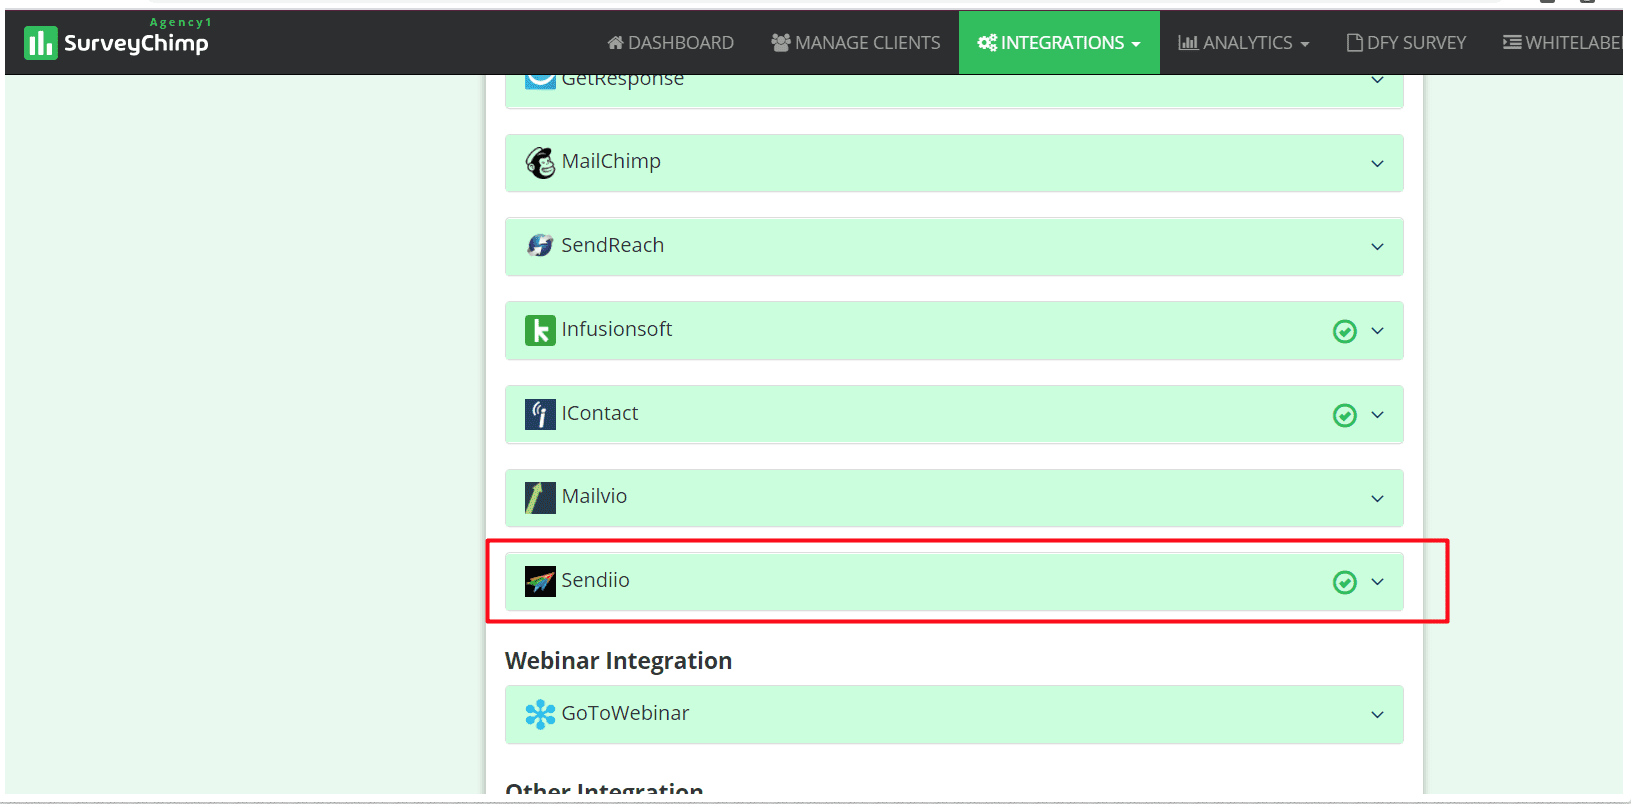This screenshot has width=1631, height=804.
Task: Open the Analytics menu
Action: (x=1243, y=43)
